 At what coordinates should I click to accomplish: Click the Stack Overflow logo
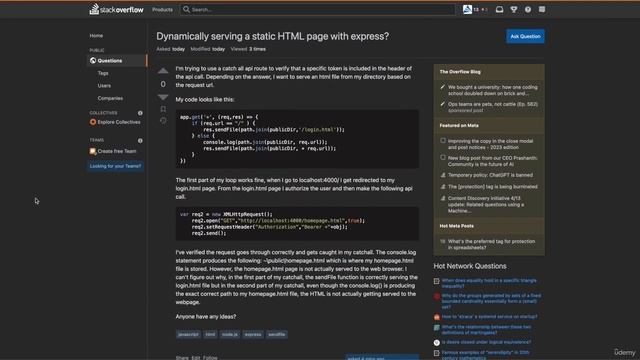click(x=116, y=9)
